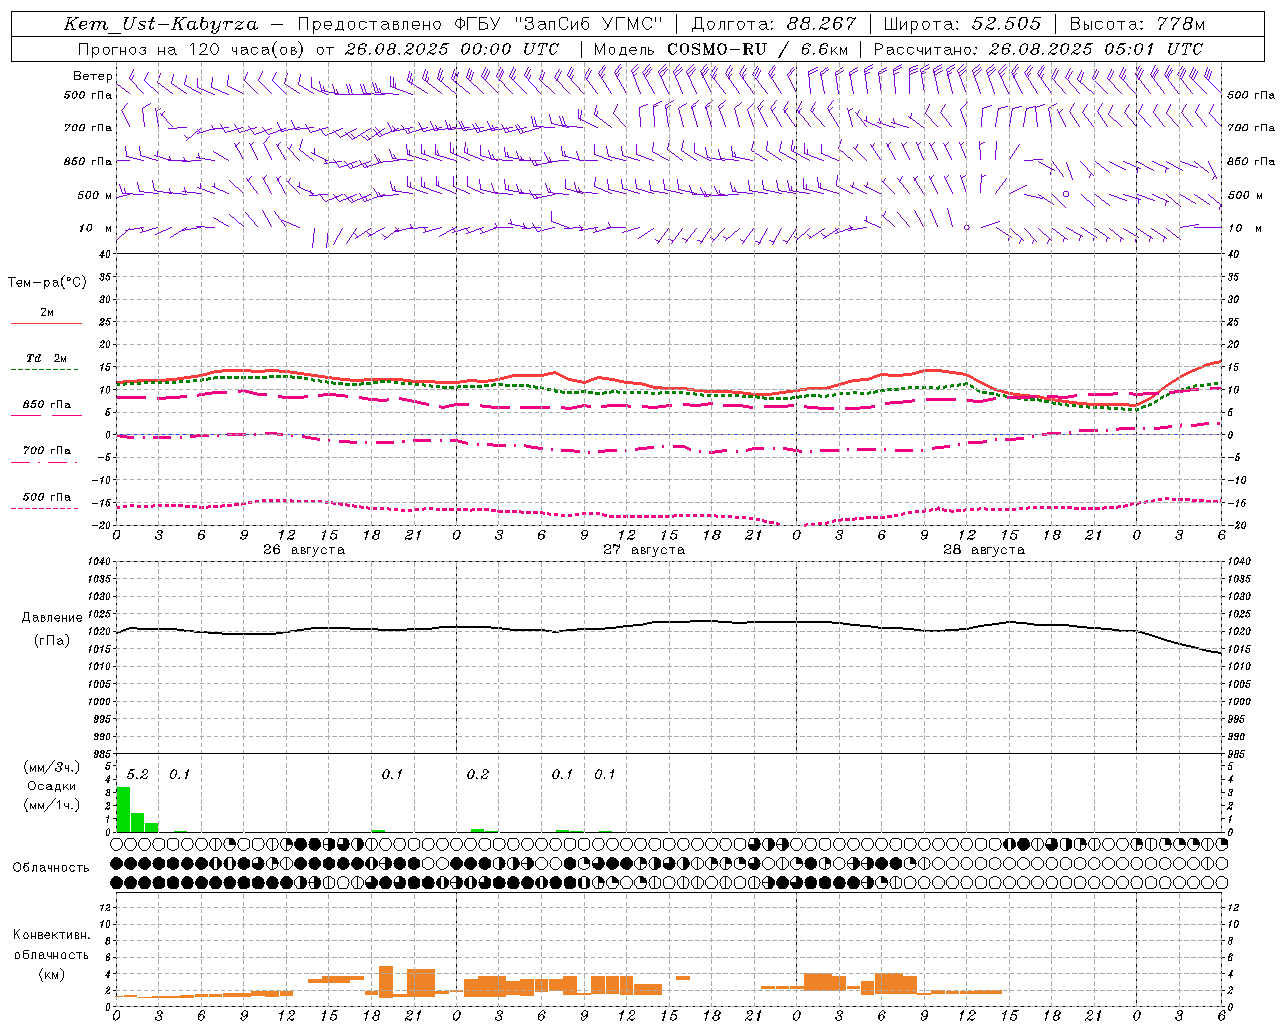Click the date label 27 августа

coord(644,550)
